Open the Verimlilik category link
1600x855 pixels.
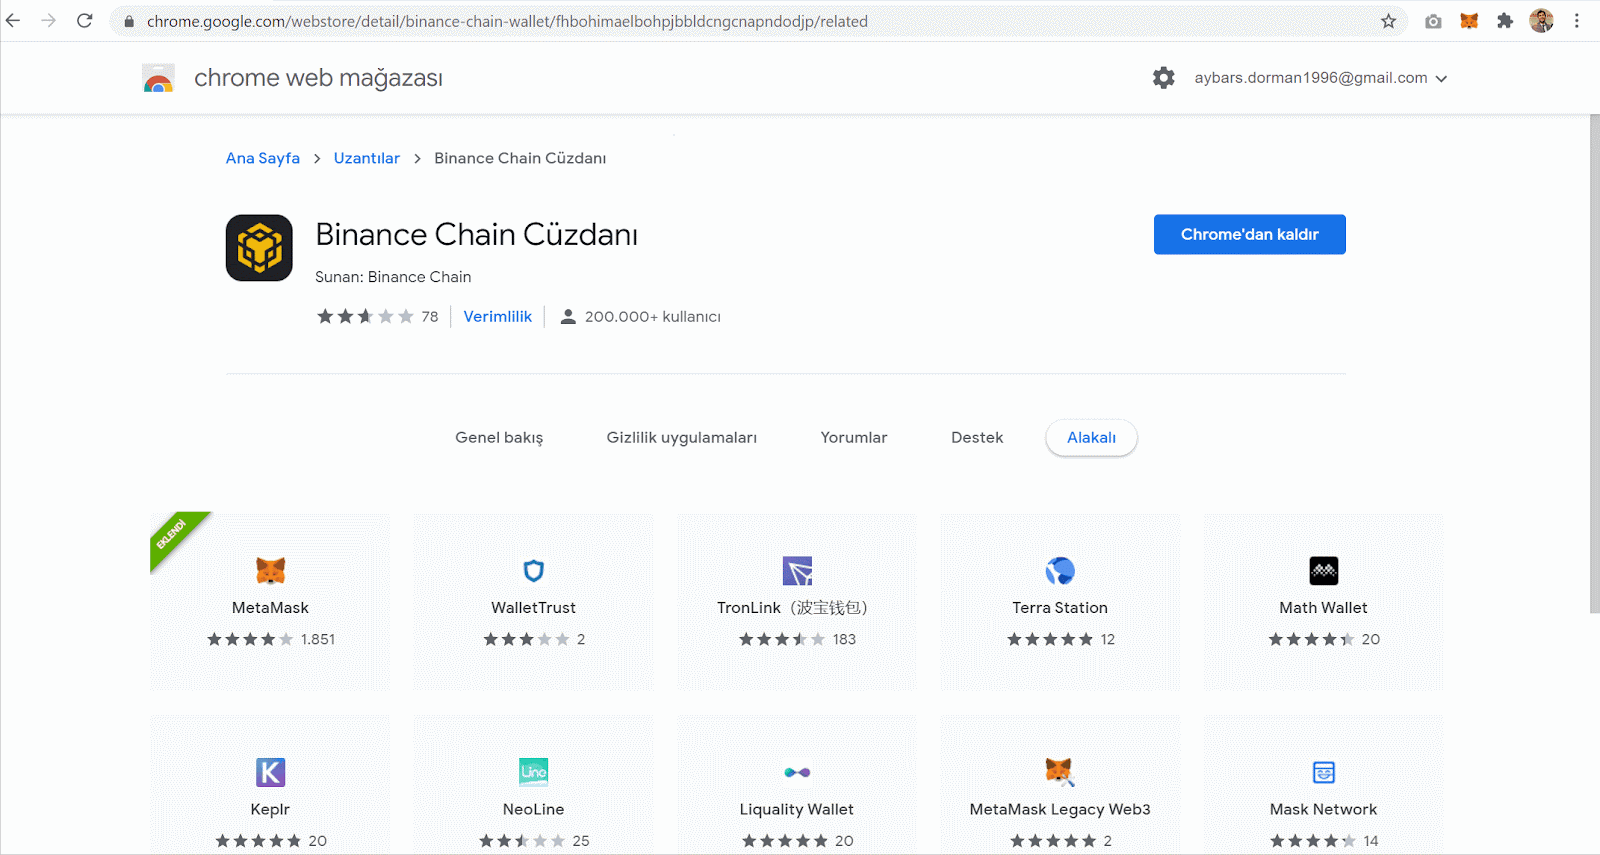[x=498, y=317]
